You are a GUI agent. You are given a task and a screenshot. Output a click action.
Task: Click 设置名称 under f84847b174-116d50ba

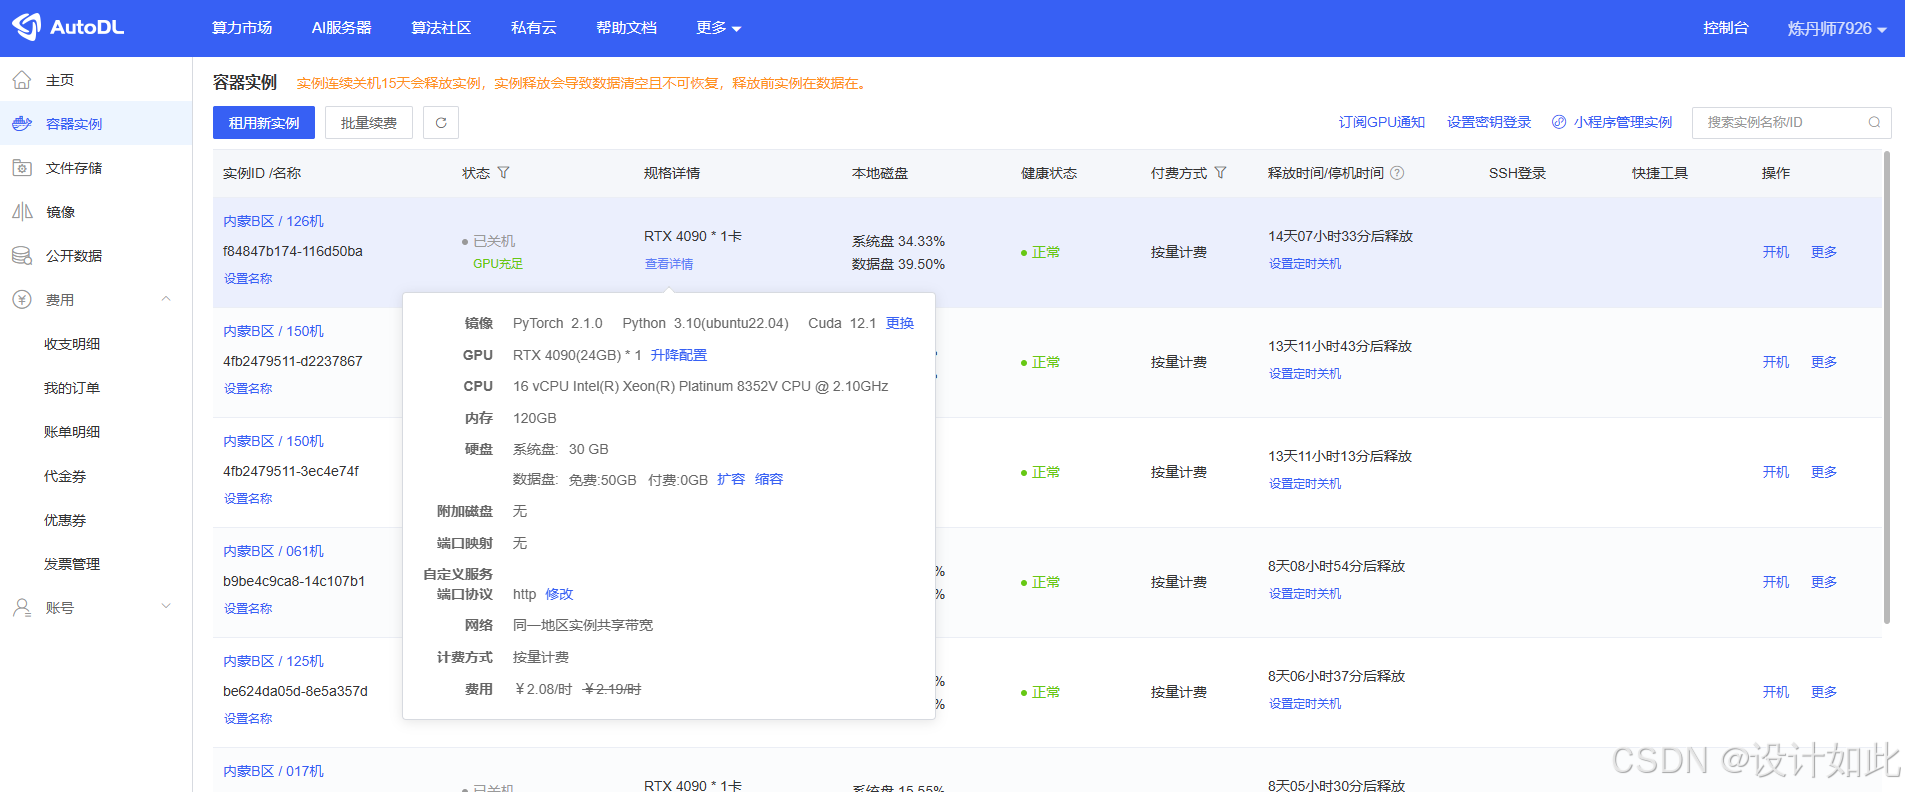click(x=248, y=279)
